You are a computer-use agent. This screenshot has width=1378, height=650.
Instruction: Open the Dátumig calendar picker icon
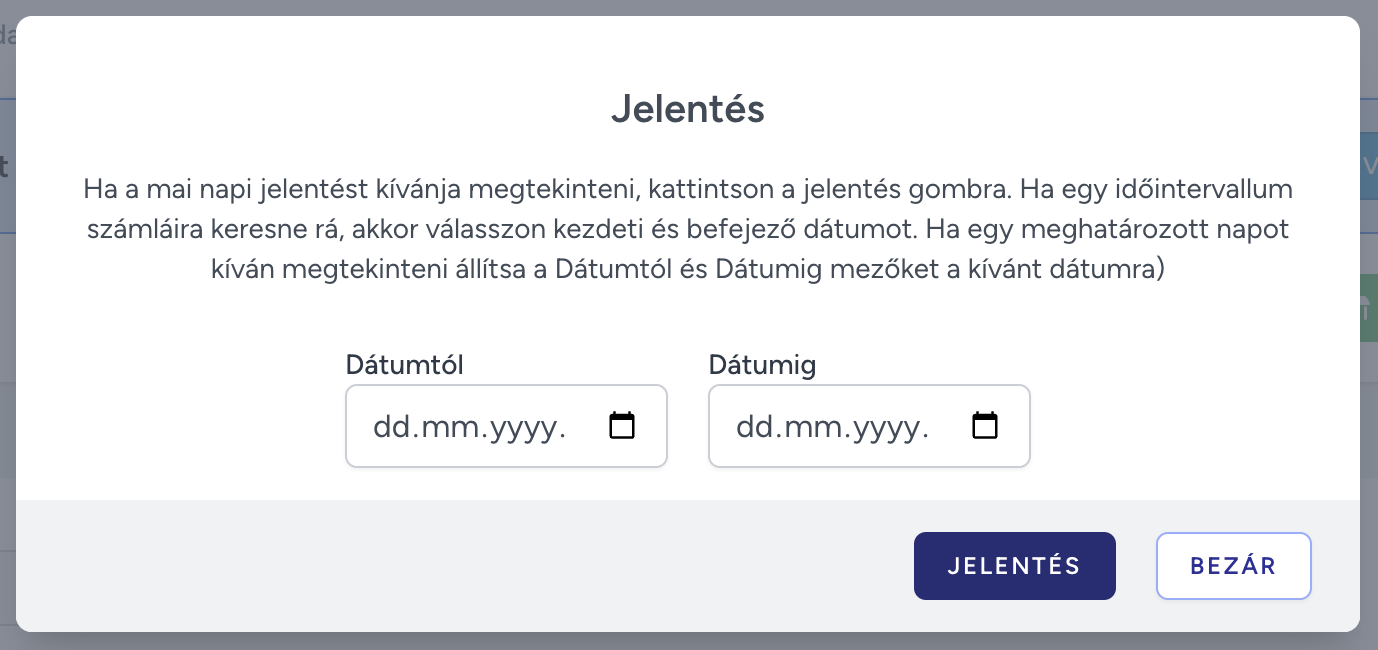(x=985, y=426)
